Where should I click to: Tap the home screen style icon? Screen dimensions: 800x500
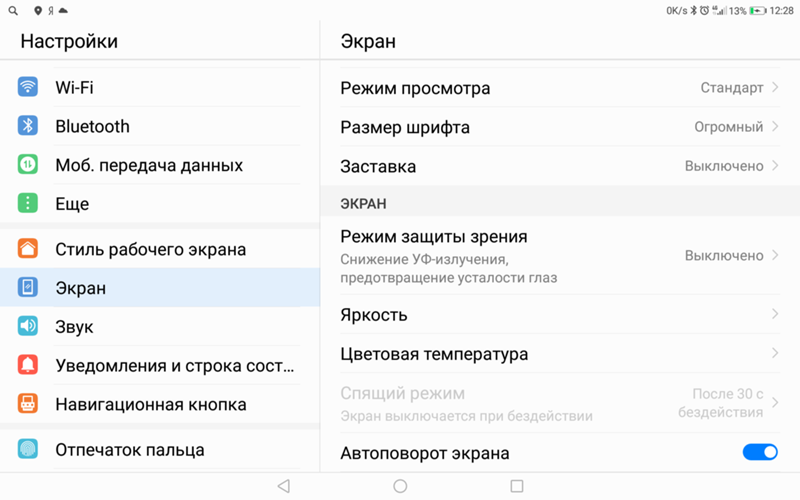(28, 248)
